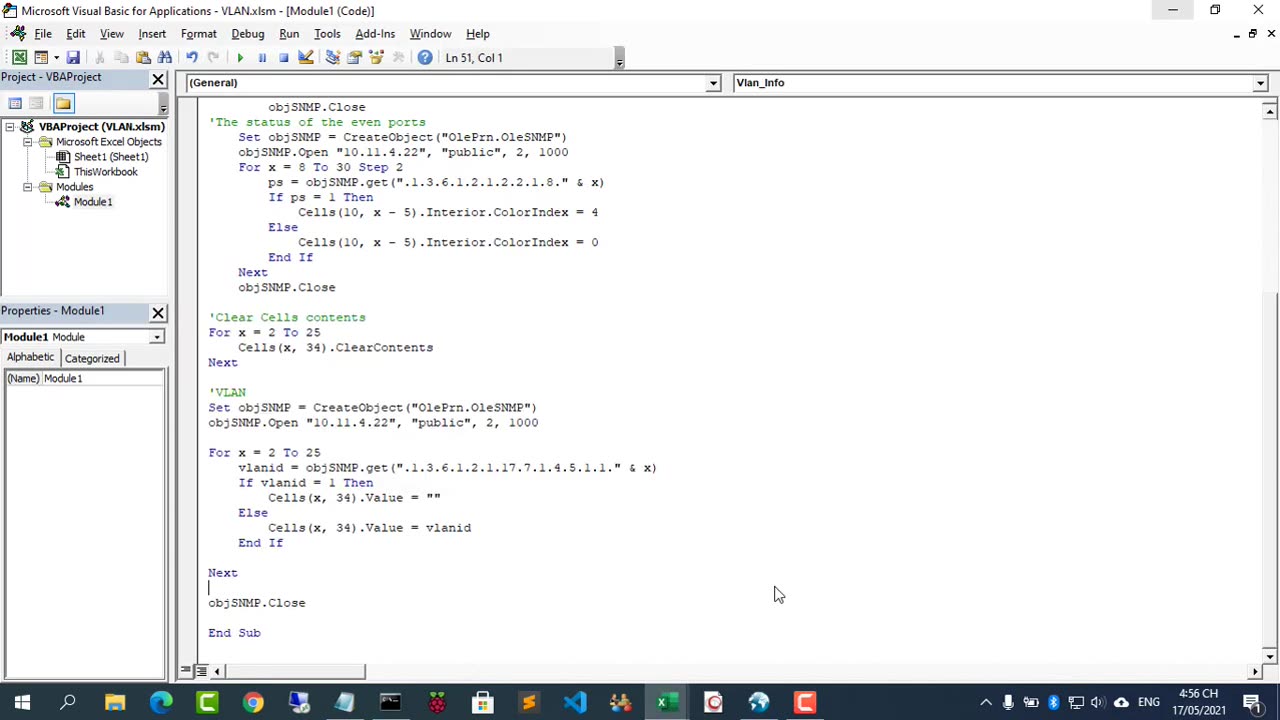Click the 'End Sub' line in code
Viewport: 1280px width, 720px height.
coord(234,633)
